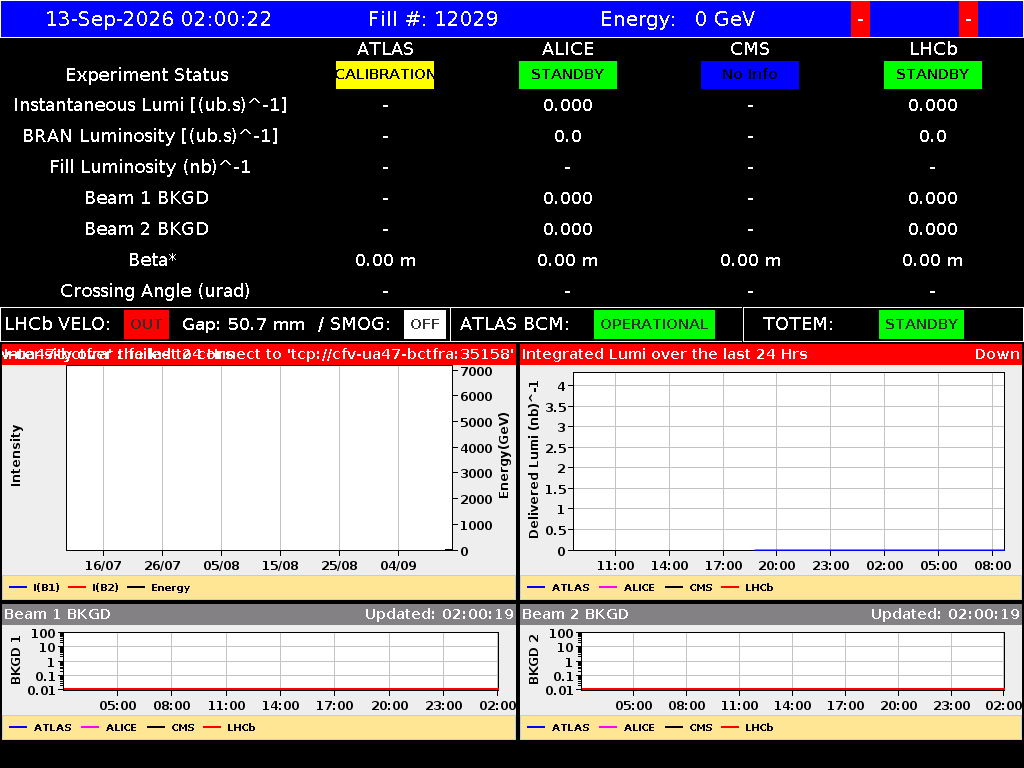Click LHCb legend in Integrated Lumi chart
Screen dimensions: 1024x768
point(747,588)
